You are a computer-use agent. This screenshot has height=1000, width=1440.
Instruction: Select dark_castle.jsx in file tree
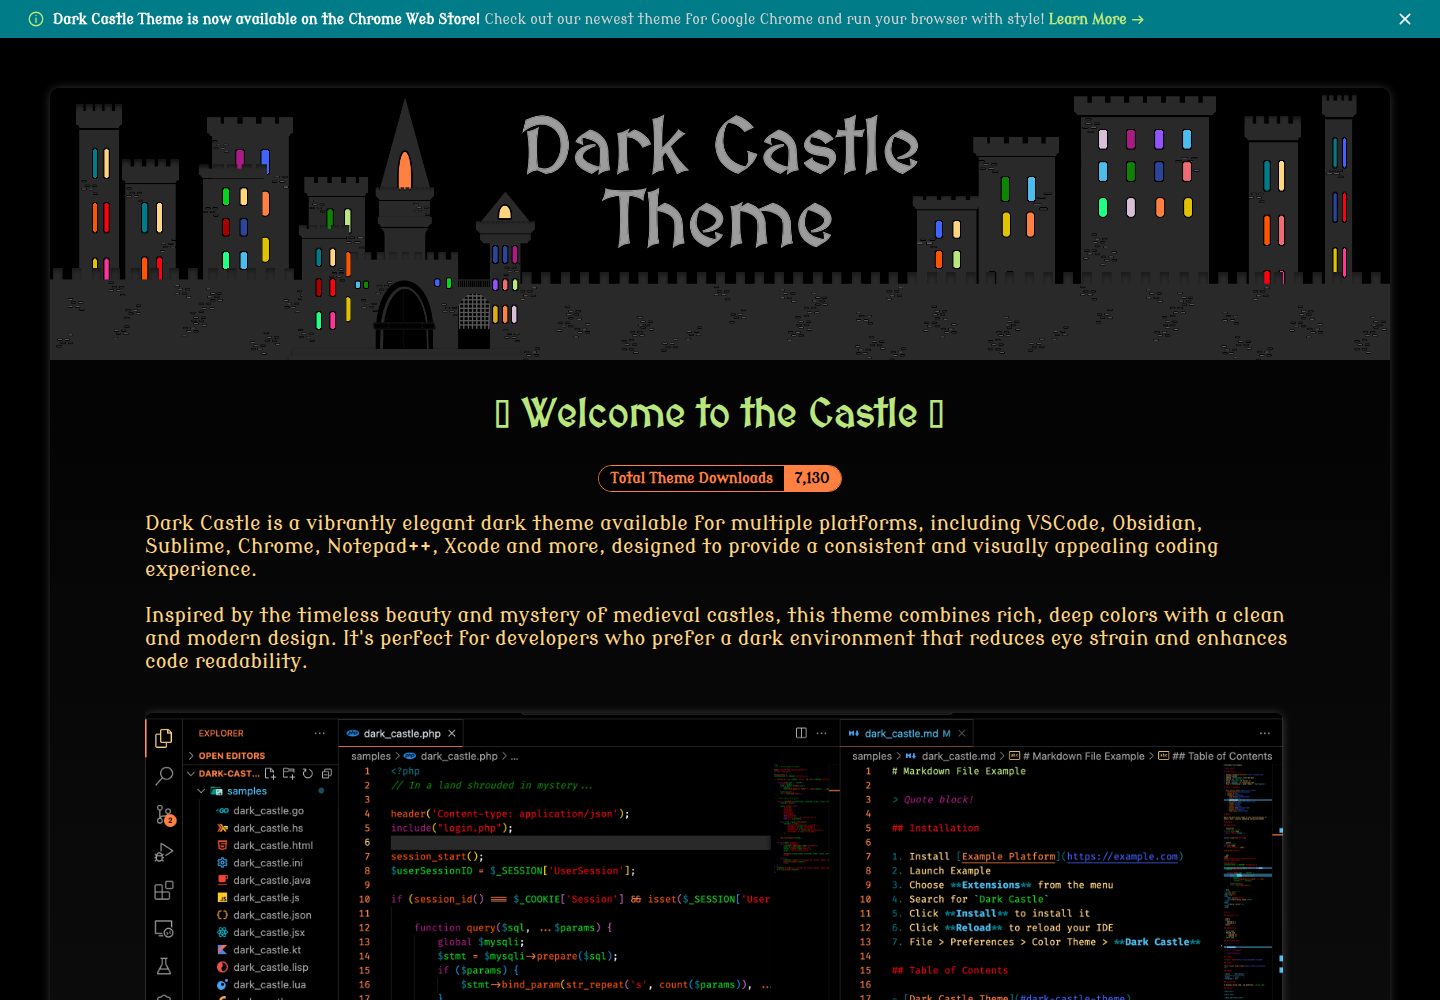269,932
